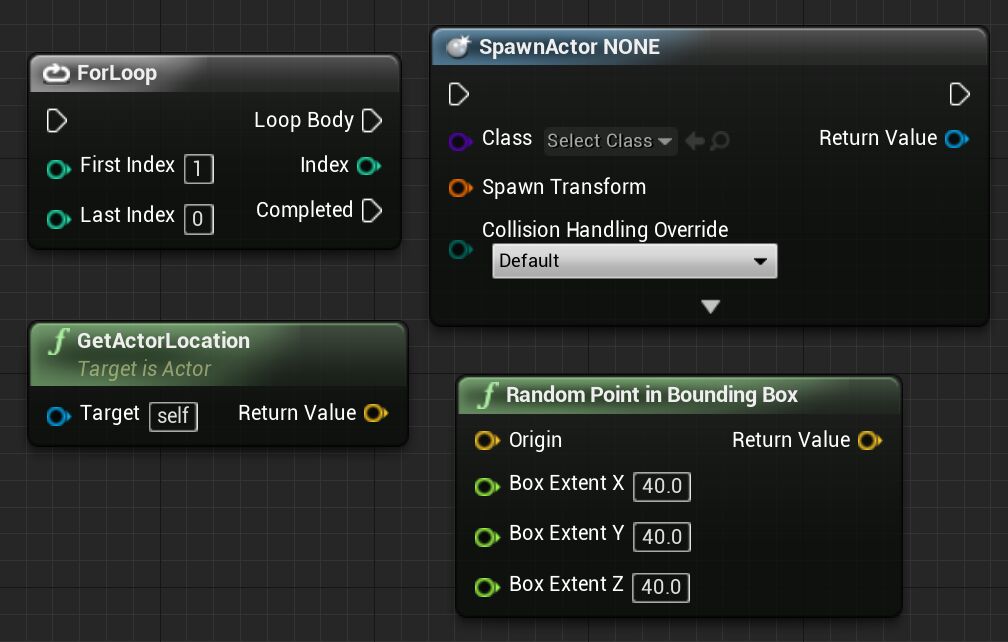1008x642 pixels.
Task: Click the ForLoop input execution pin
Action: pyautogui.click(x=57, y=121)
